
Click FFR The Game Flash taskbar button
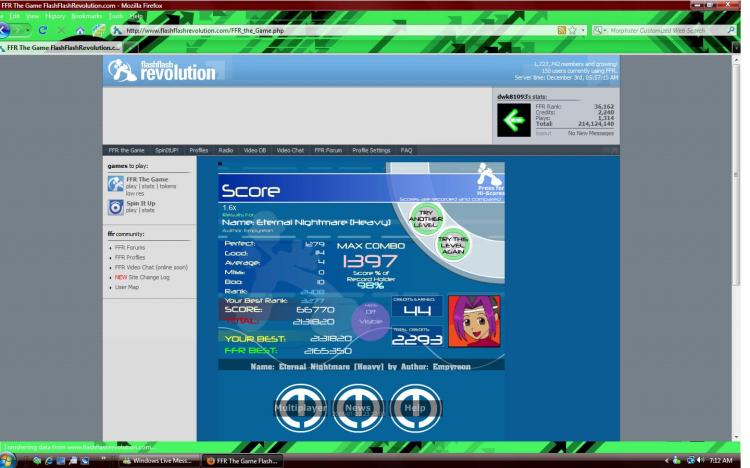pyautogui.click(x=242, y=461)
